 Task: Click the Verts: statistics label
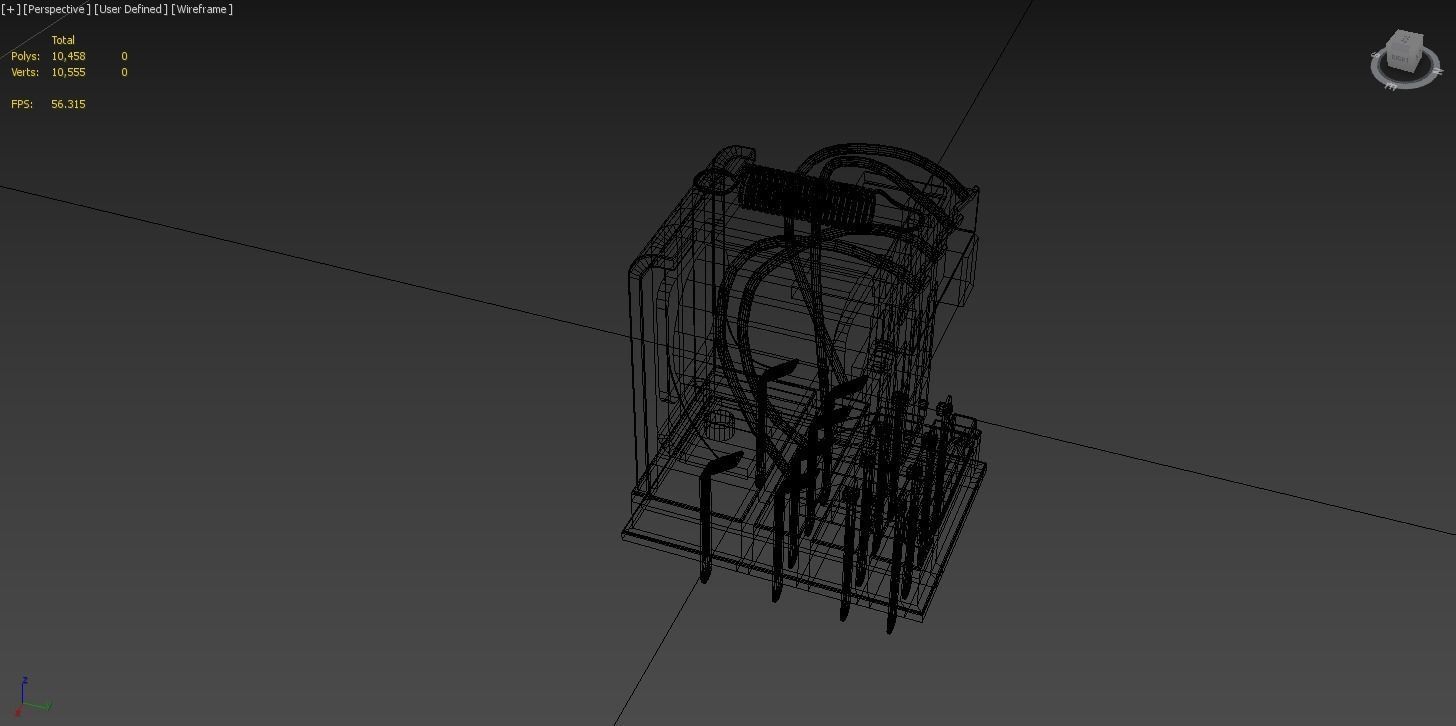coord(25,72)
